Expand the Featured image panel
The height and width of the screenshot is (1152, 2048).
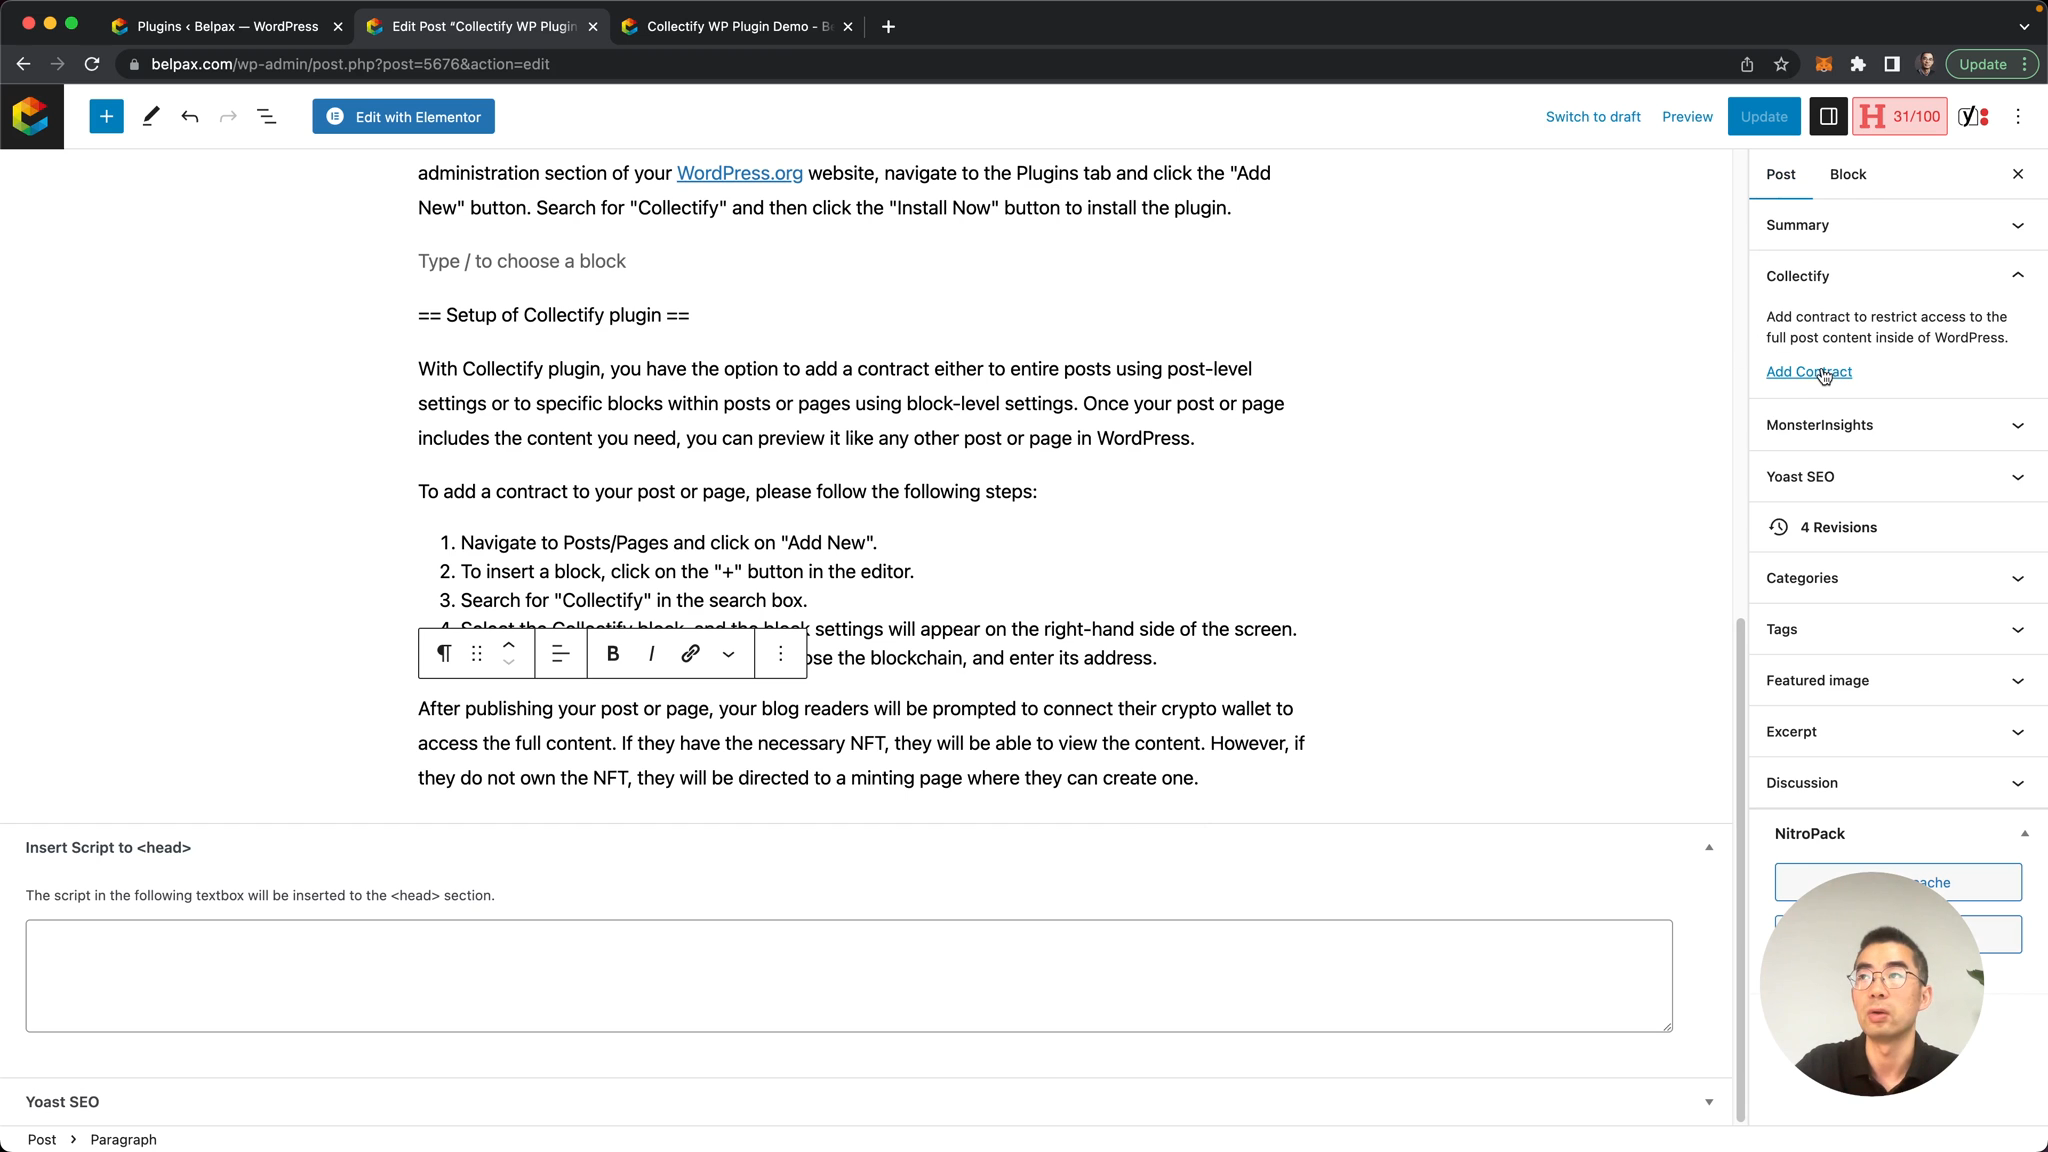[x=1898, y=681]
